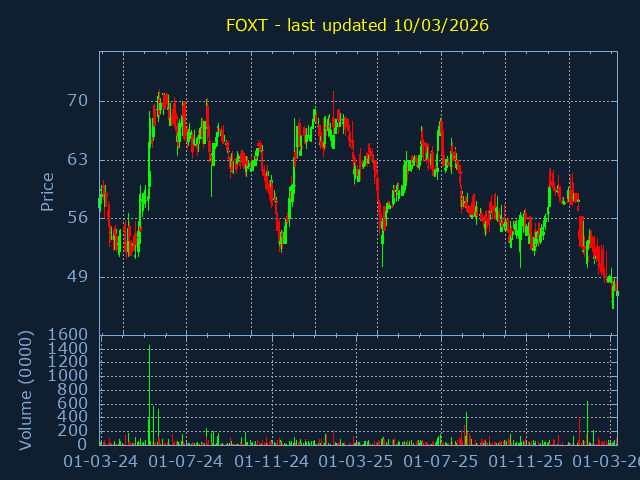Click the 01-07-24 date label
640x480 pixels.
pos(185,462)
